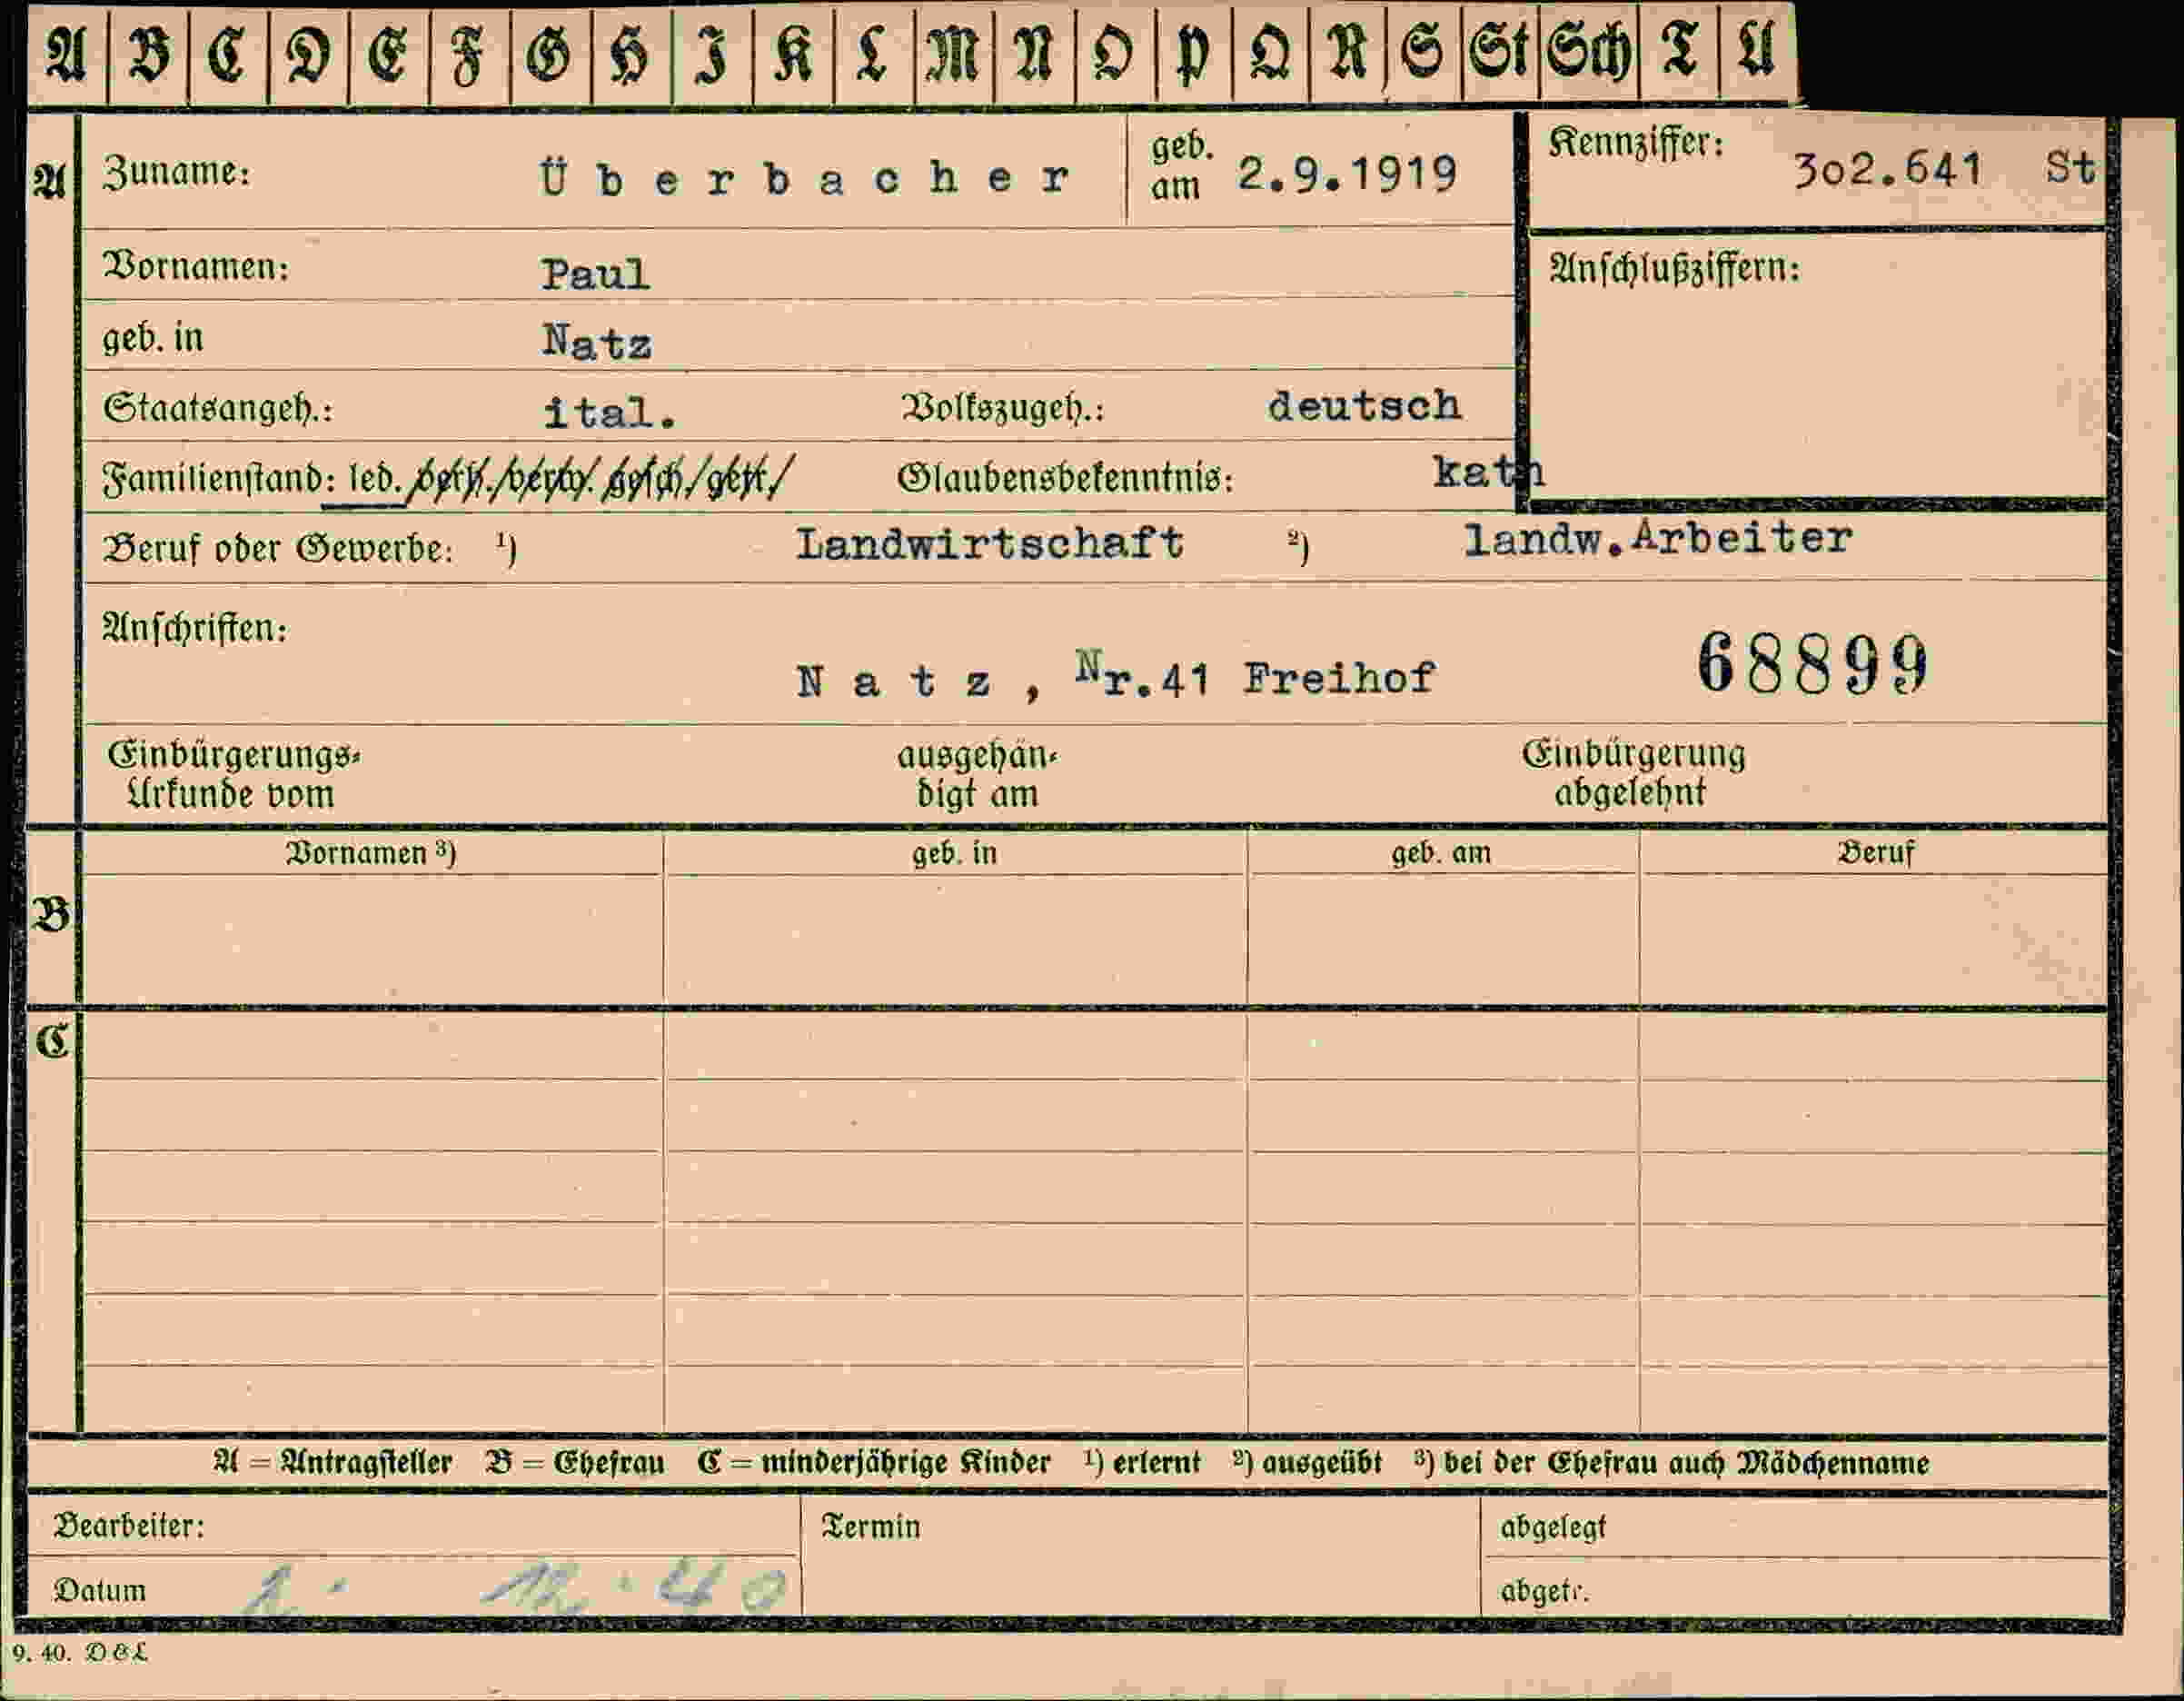
Task: Select the letter R index tab
Action: (1347, 55)
